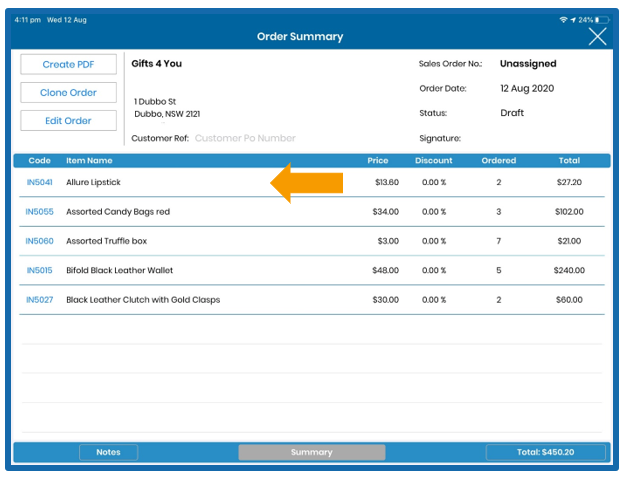Click the Customer Po Number field
The height and width of the screenshot is (479, 628).
(245, 138)
